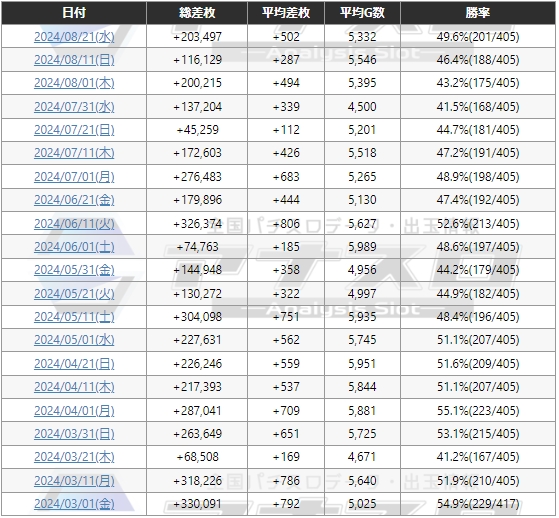Select the total value +276,483
559x518 pixels.
point(197,177)
